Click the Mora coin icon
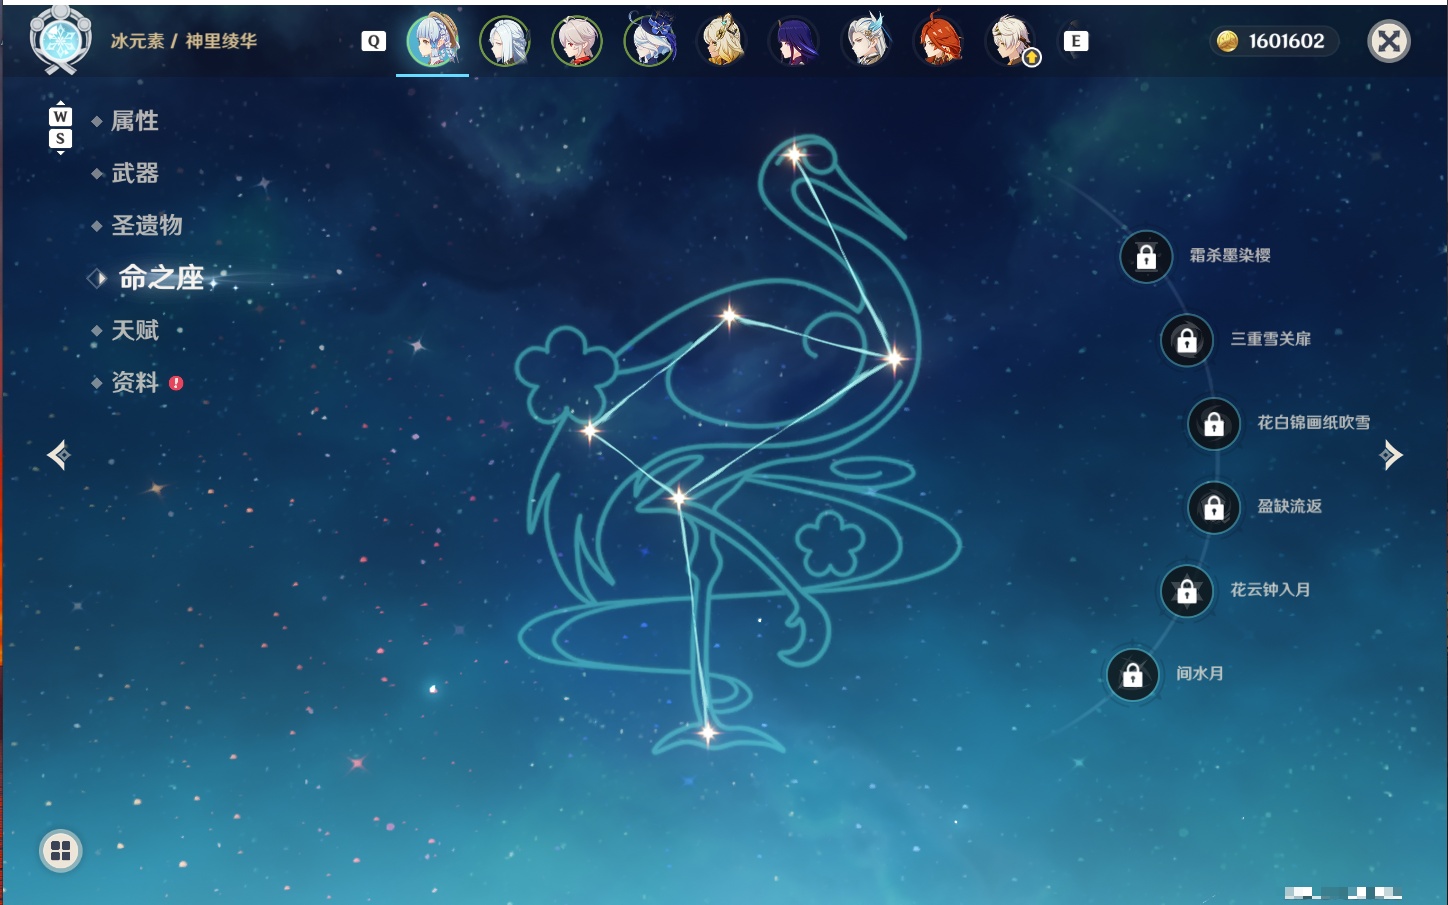The width and height of the screenshot is (1448, 905). click(x=1227, y=41)
